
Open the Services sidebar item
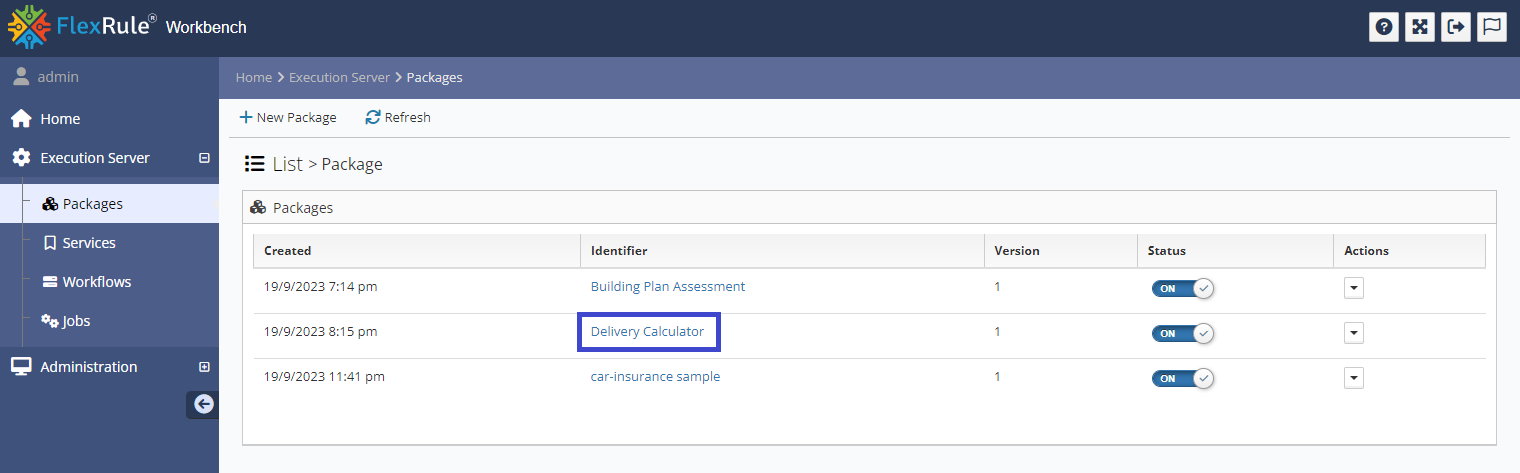click(x=109, y=243)
